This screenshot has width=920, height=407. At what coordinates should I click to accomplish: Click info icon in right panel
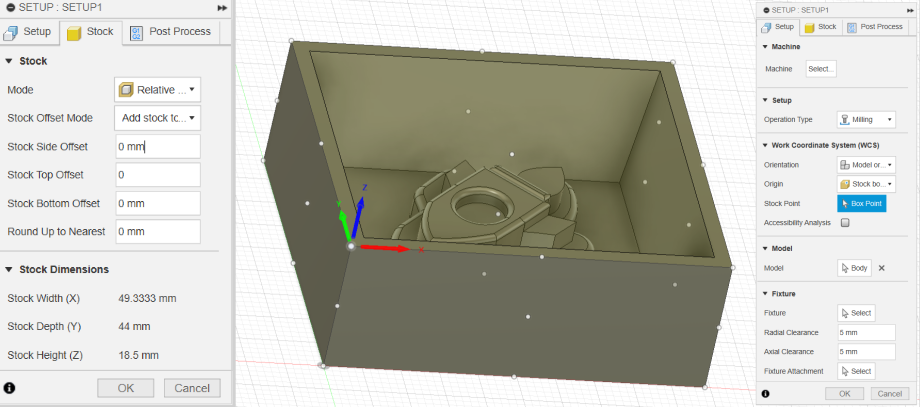765,394
